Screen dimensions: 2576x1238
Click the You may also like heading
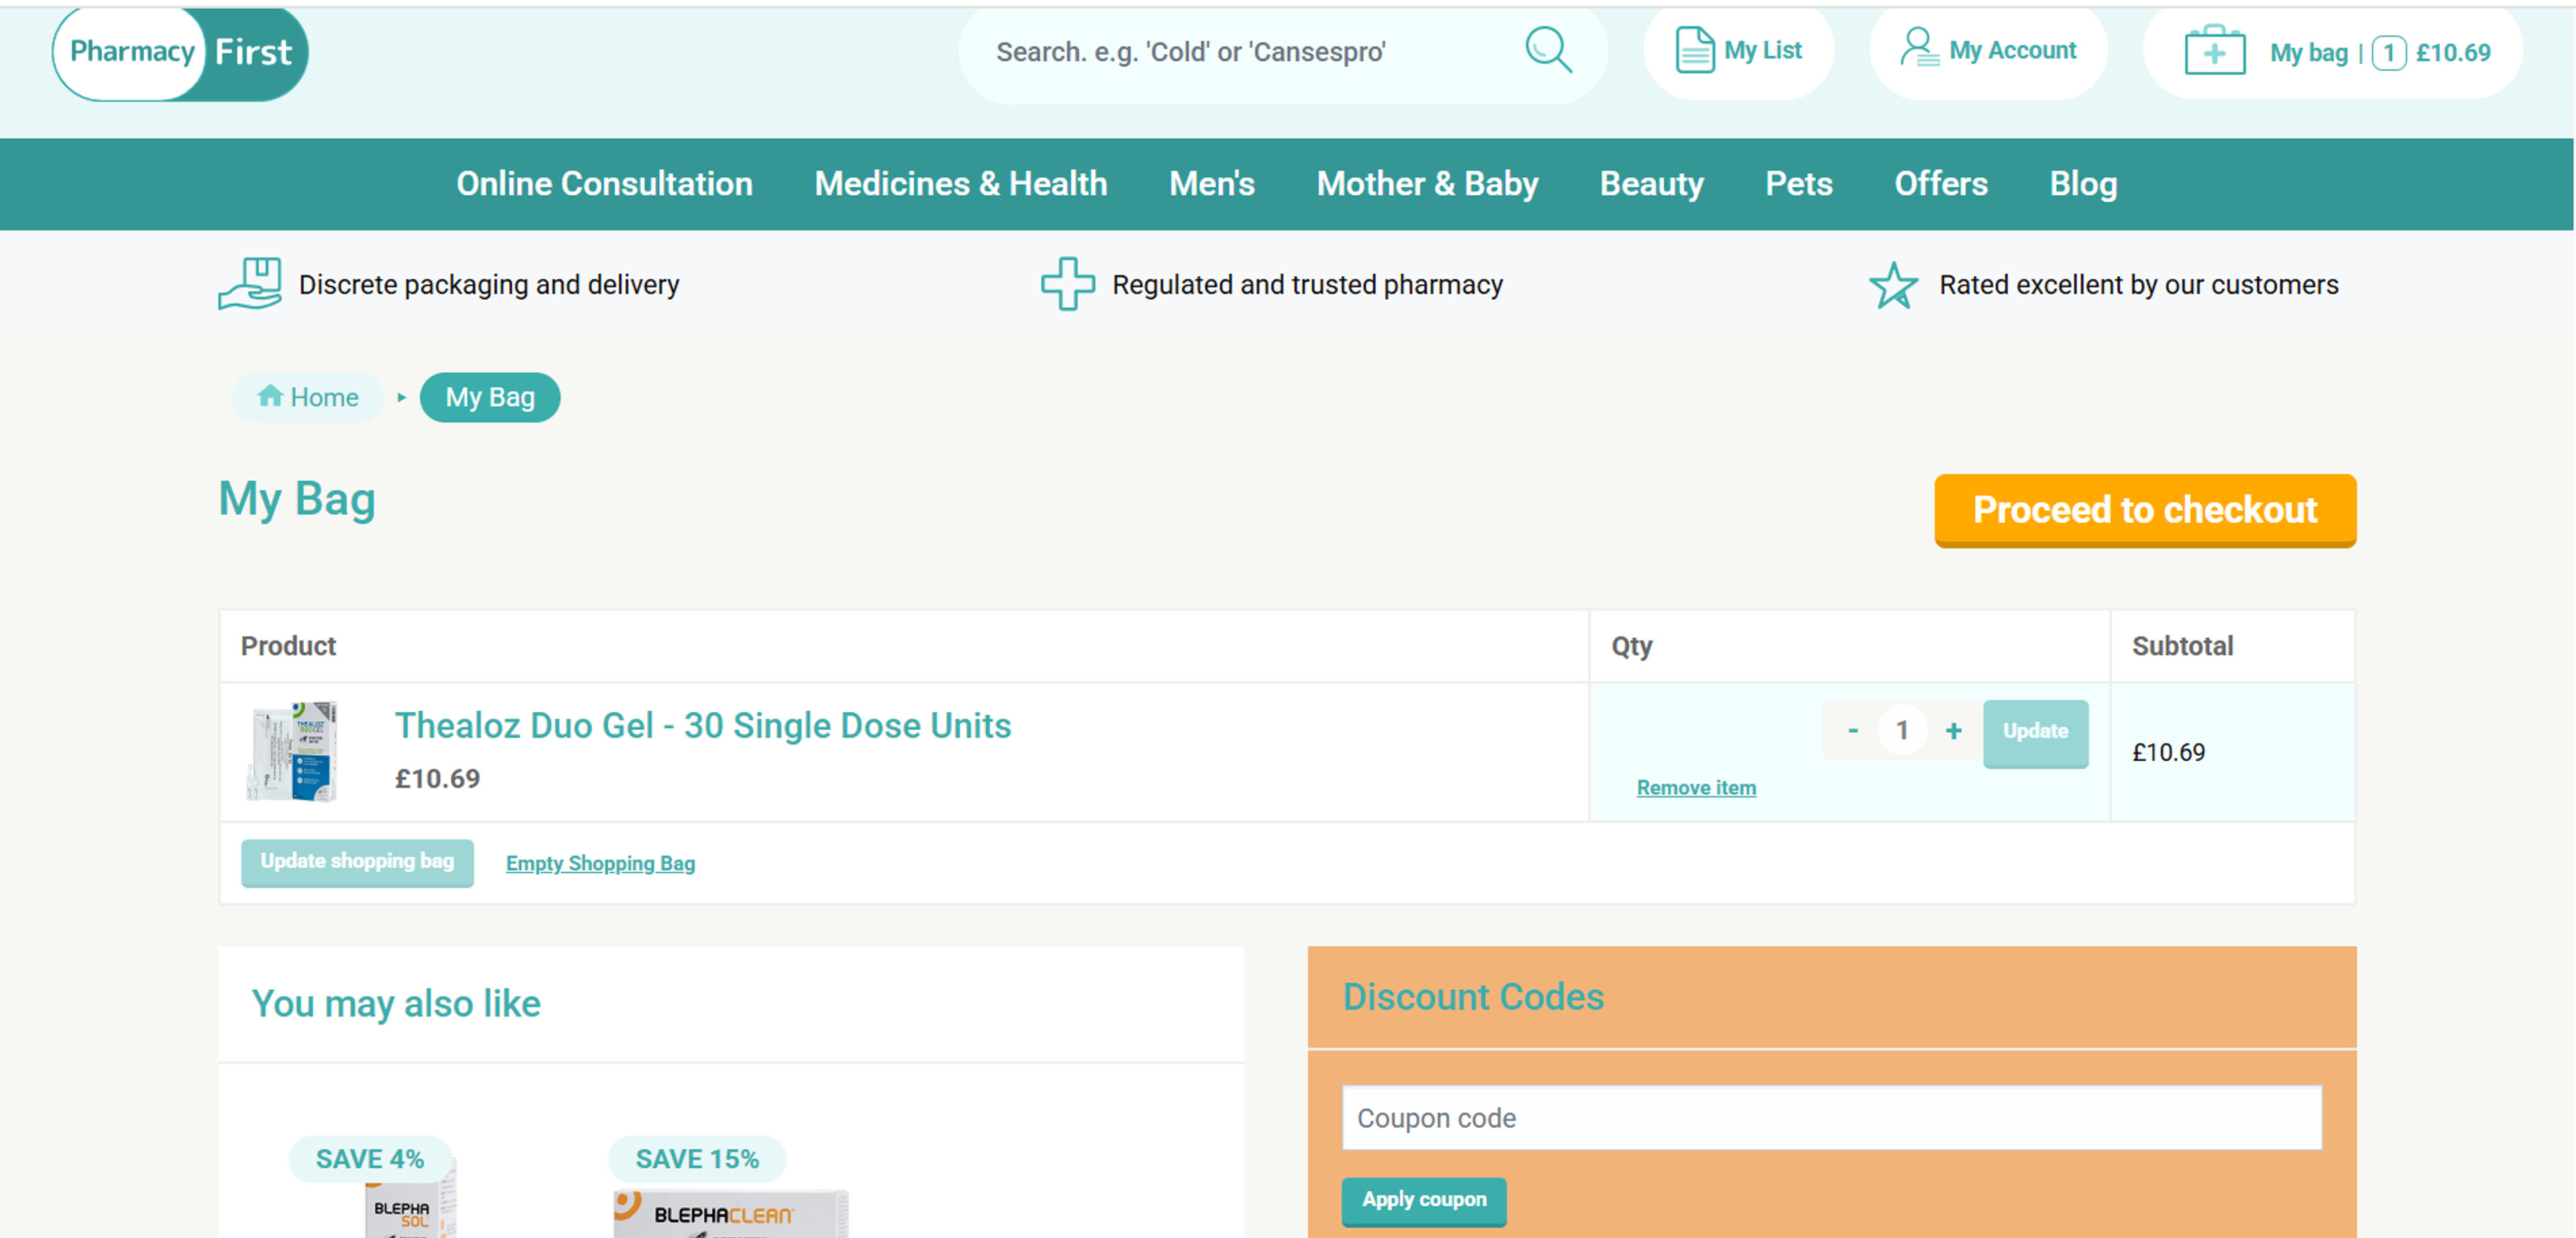point(395,1003)
